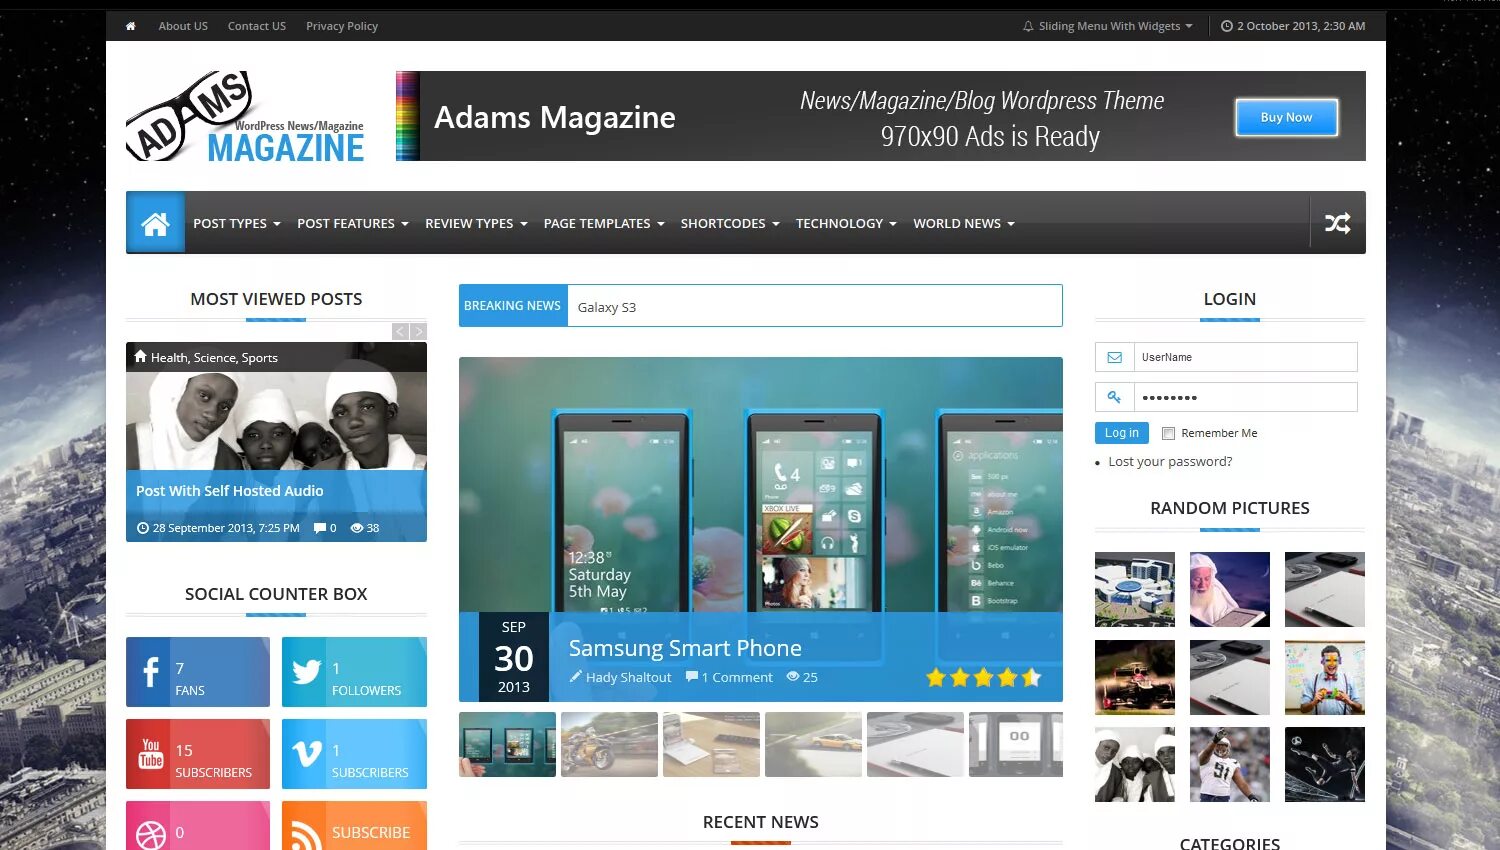Click the Adams Magazine logo
This screenshot has width=1500, height=850.
pos(245,116)
